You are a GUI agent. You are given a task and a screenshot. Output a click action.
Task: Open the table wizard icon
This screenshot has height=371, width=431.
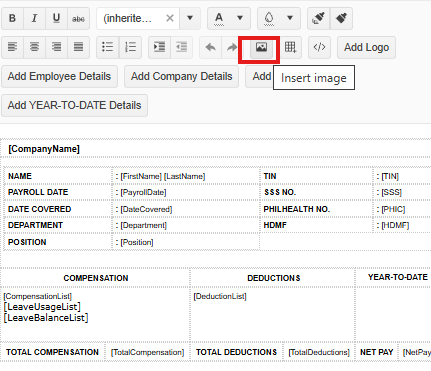(290, 47)
